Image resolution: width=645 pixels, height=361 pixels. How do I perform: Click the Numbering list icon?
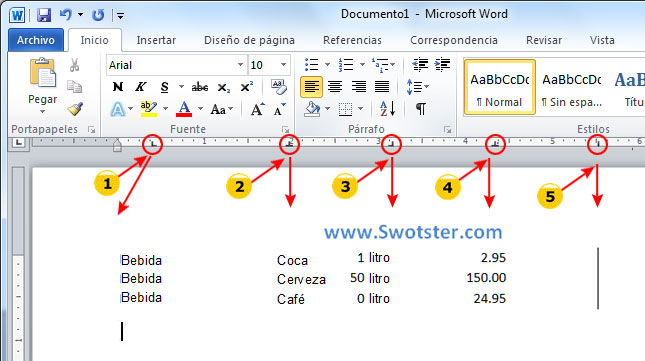[x=346, y=65]
